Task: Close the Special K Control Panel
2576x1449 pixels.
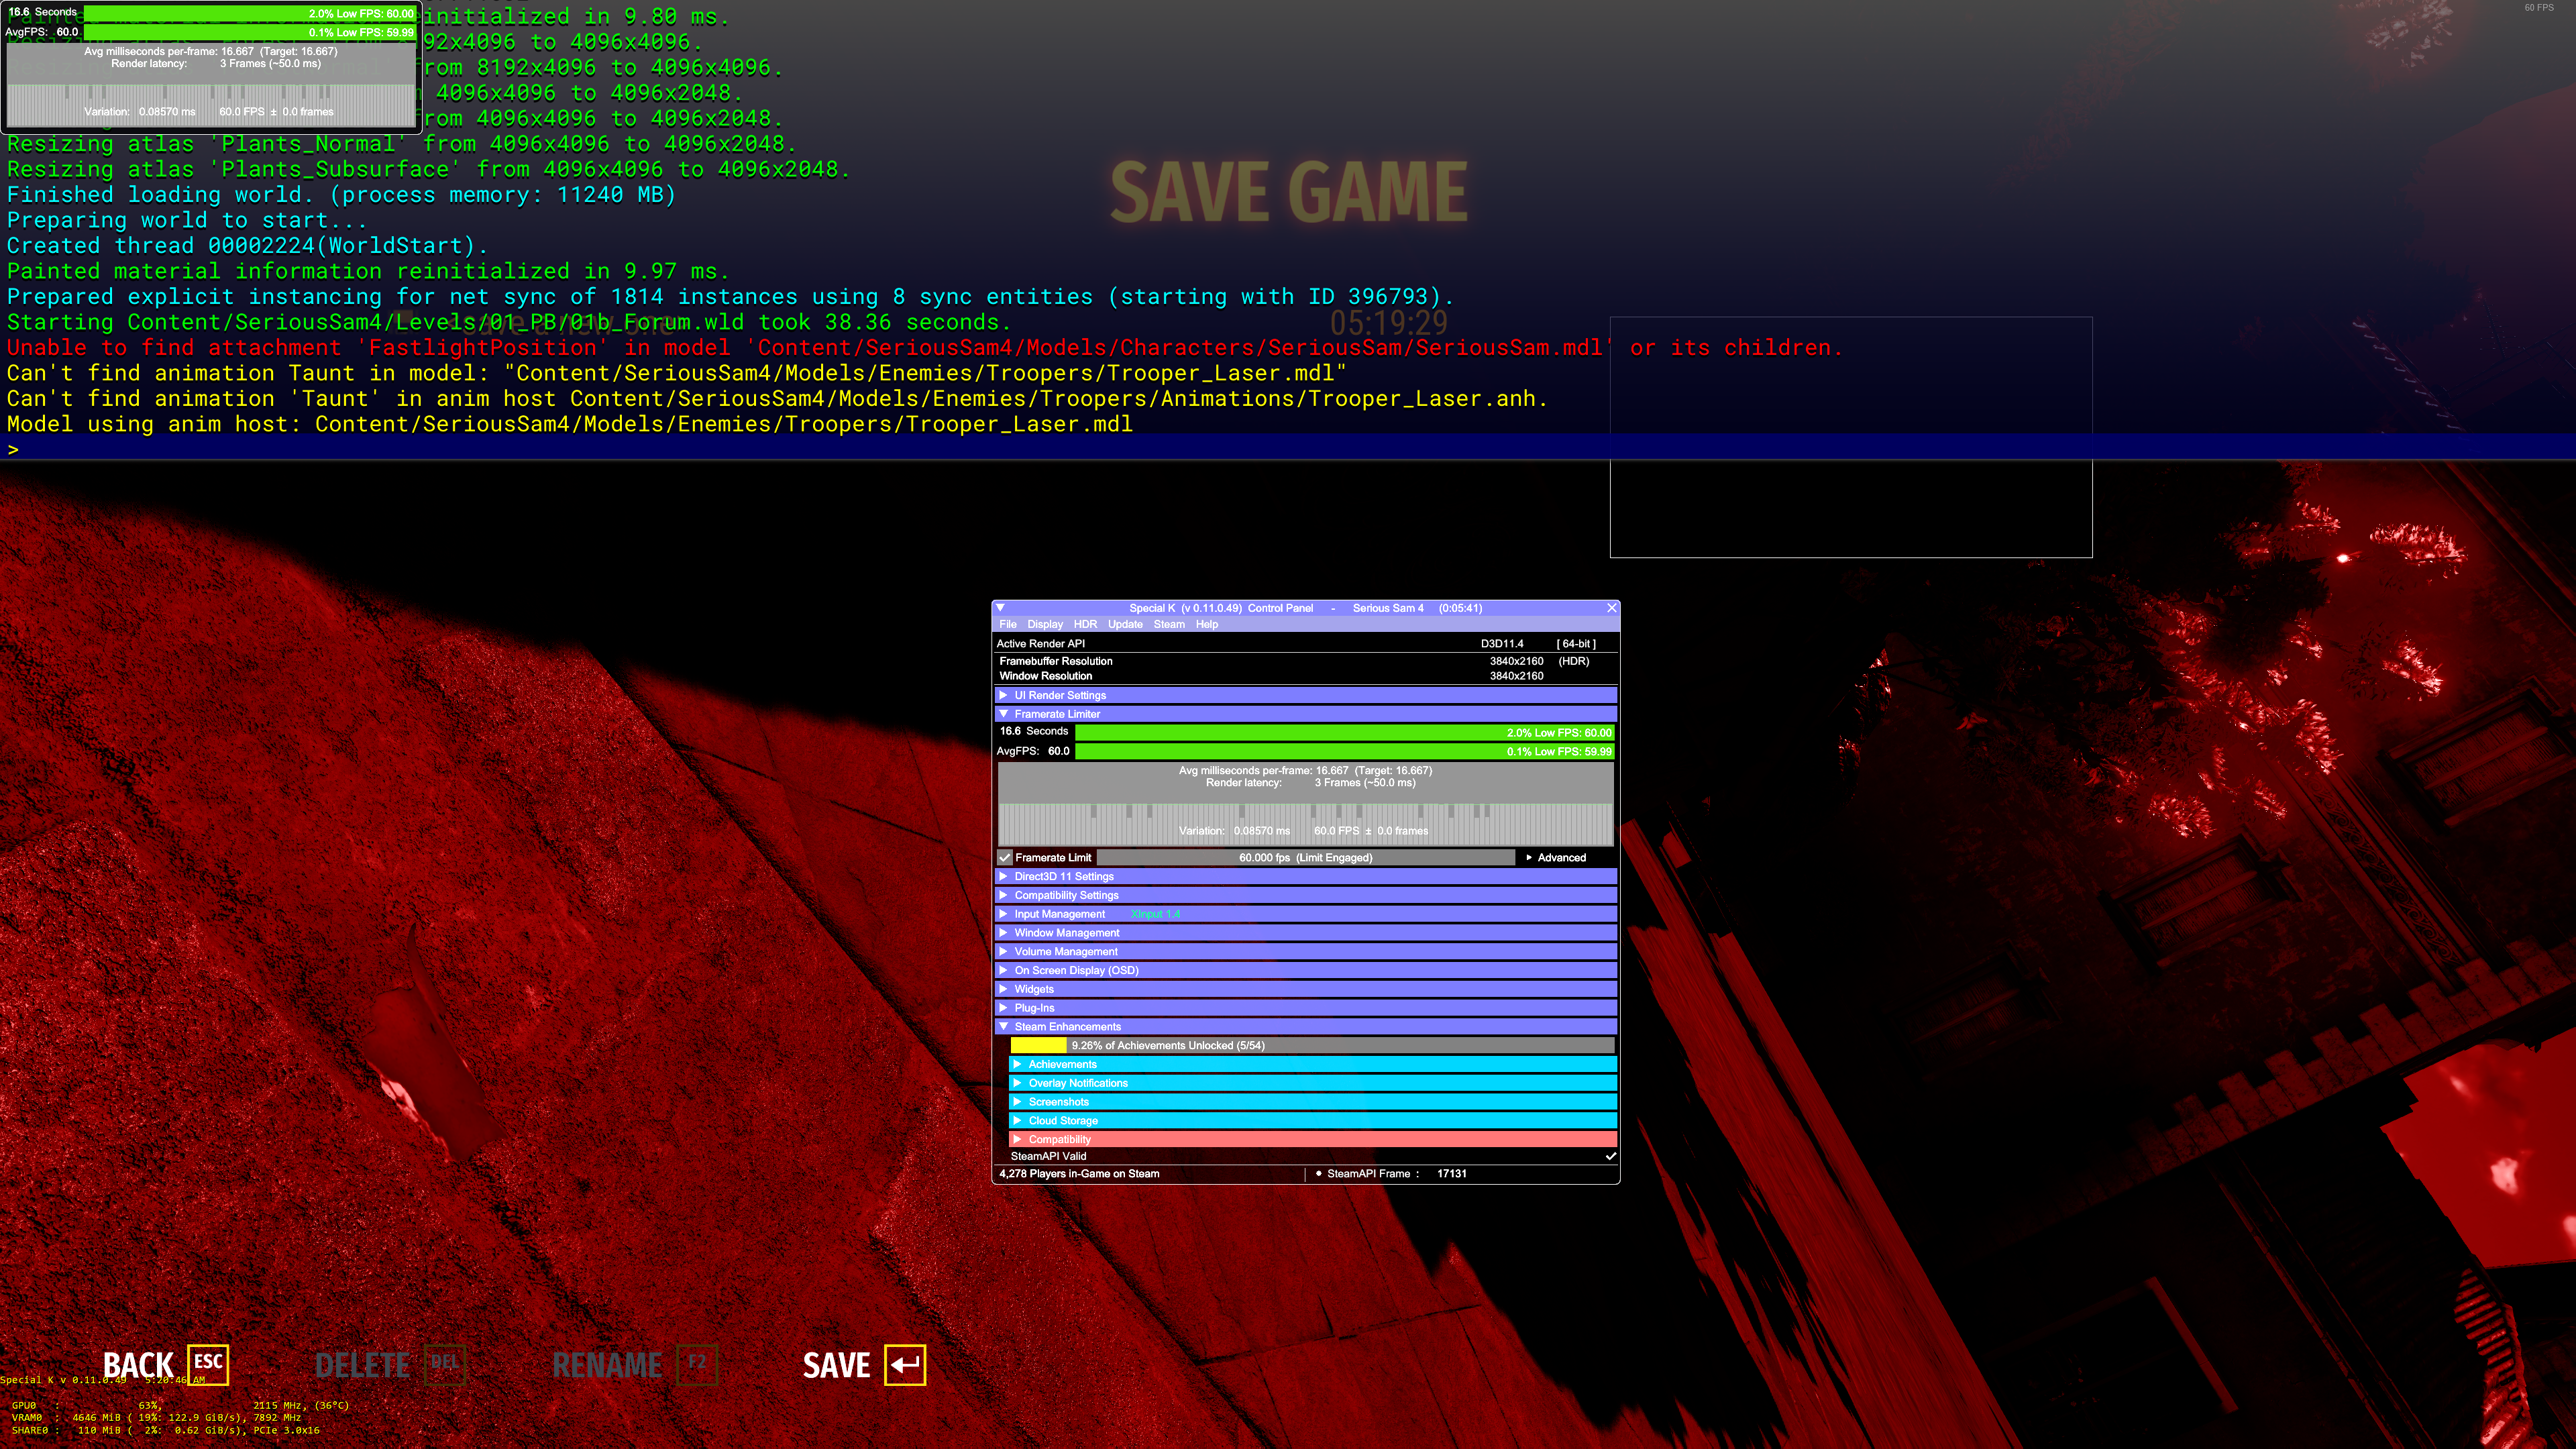Action: click(x=1611, y=607)
